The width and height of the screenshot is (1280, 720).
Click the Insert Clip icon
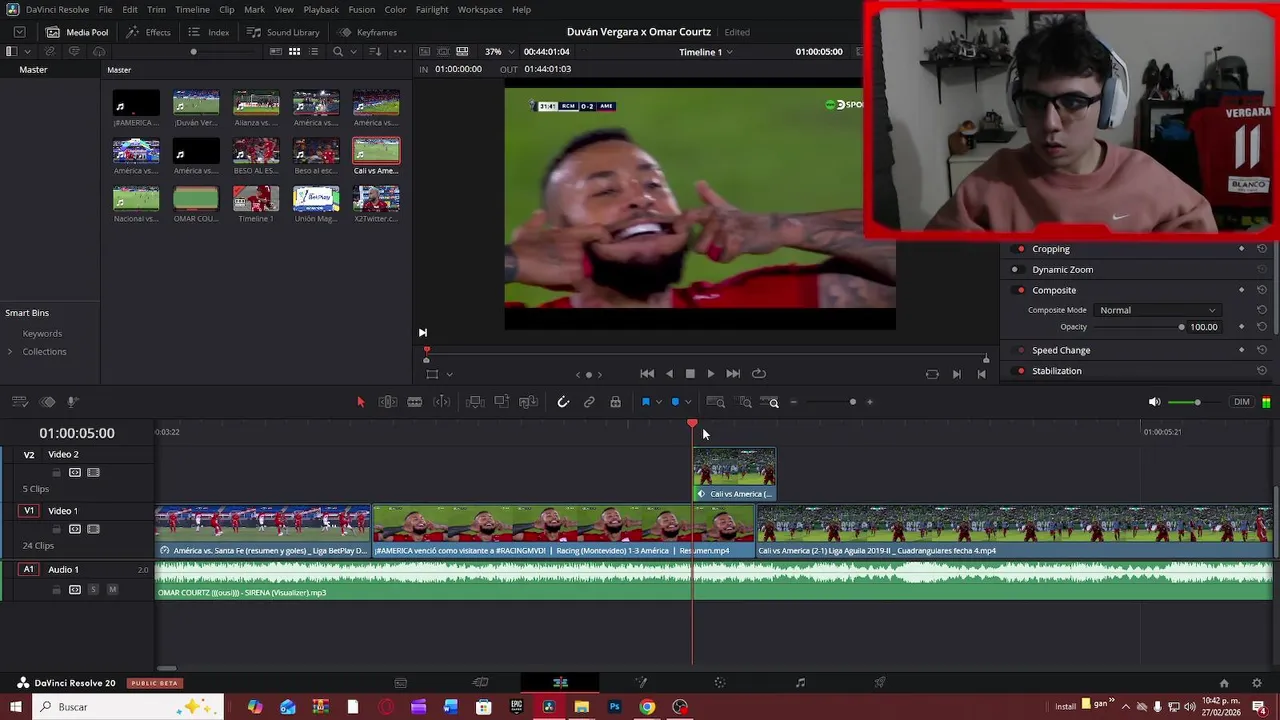coord(475,402)
